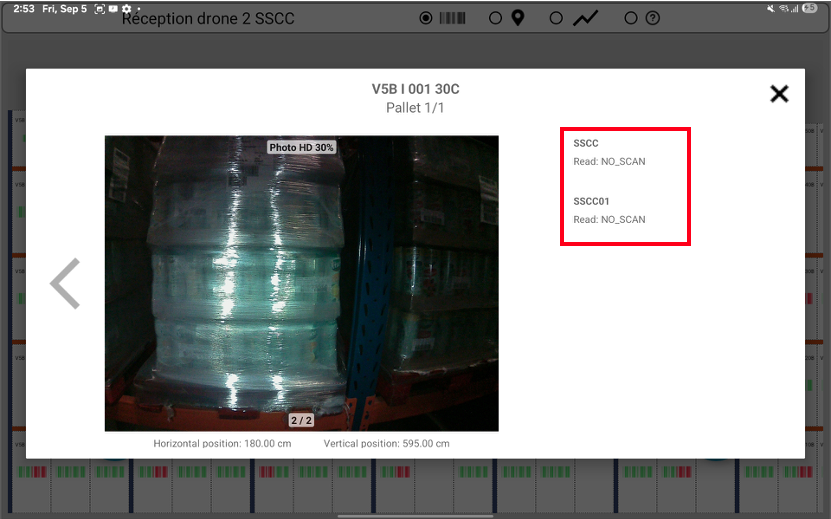Viewport: 831px width, 519px height.
Task: Click Vertical position: 595.00 cm
Action: [386, 444]
